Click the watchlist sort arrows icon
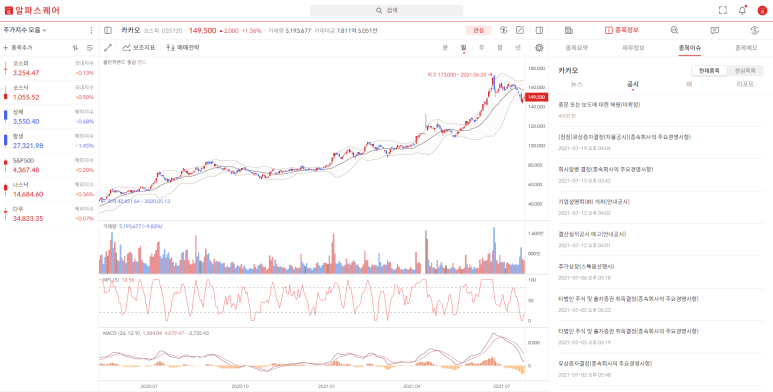This screenshot has width=773, height=392. point(75,48)
